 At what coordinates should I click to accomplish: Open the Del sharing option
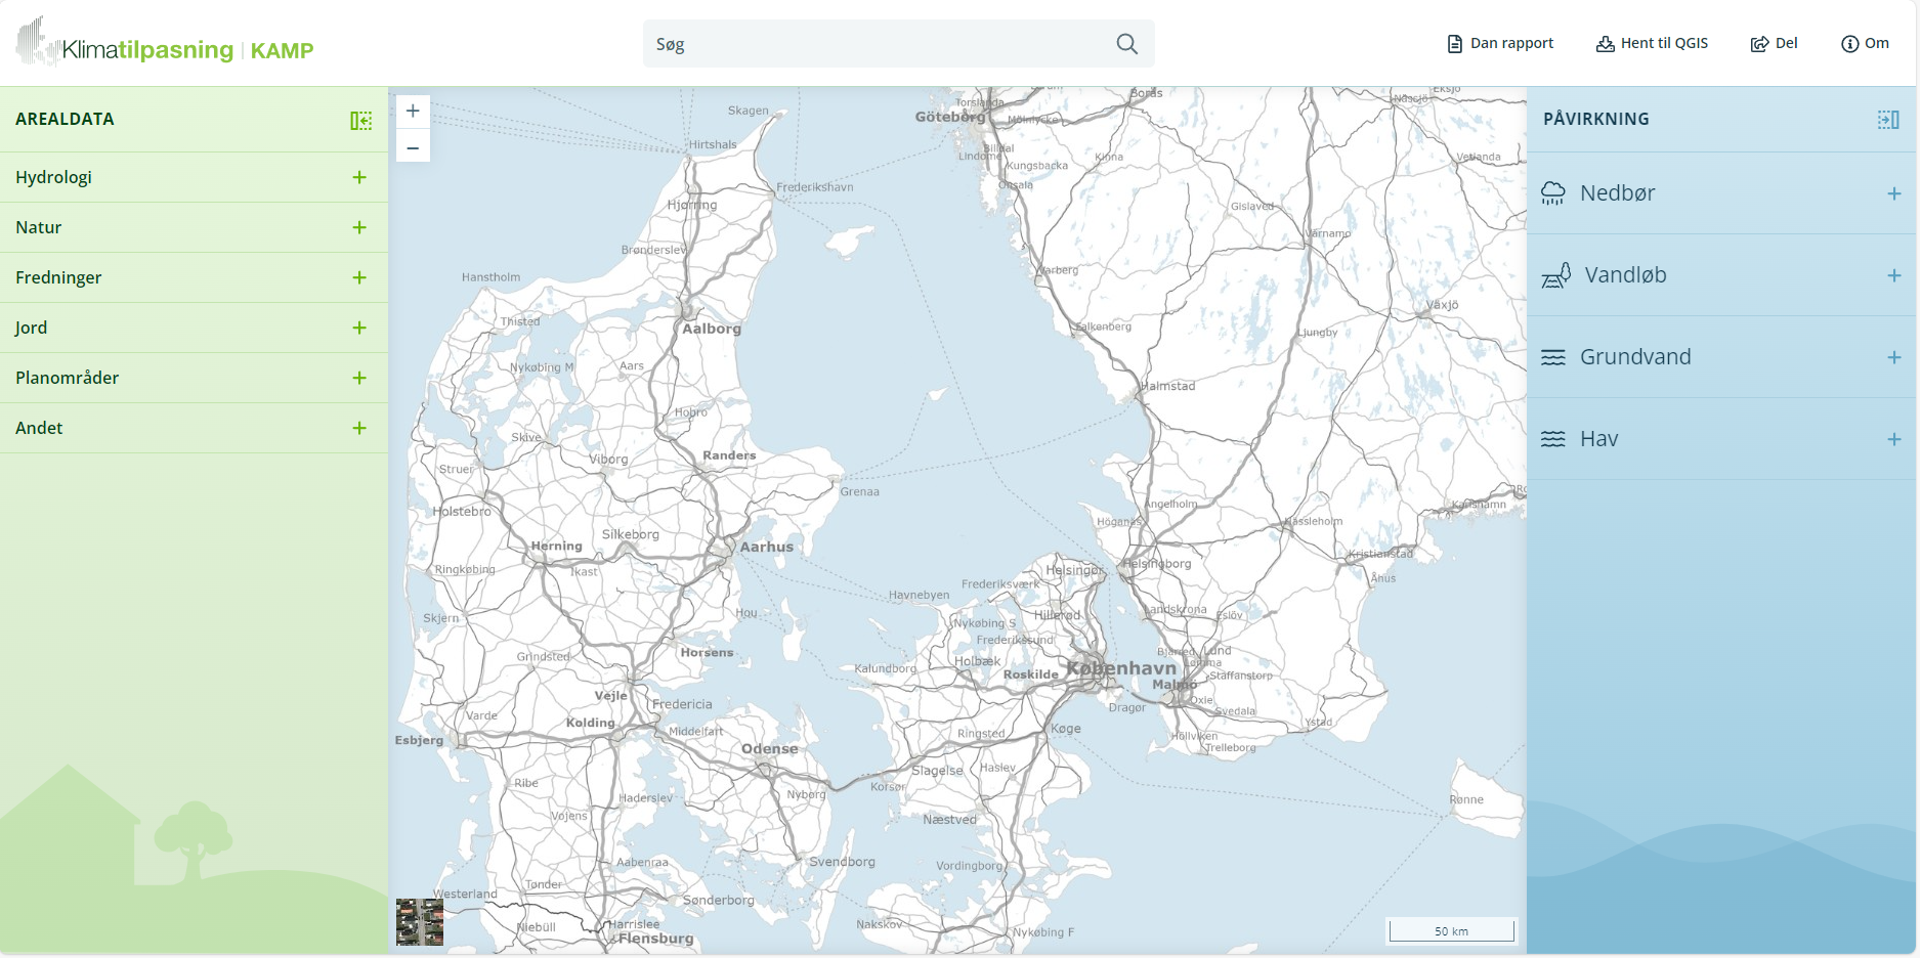[1774, 43]
